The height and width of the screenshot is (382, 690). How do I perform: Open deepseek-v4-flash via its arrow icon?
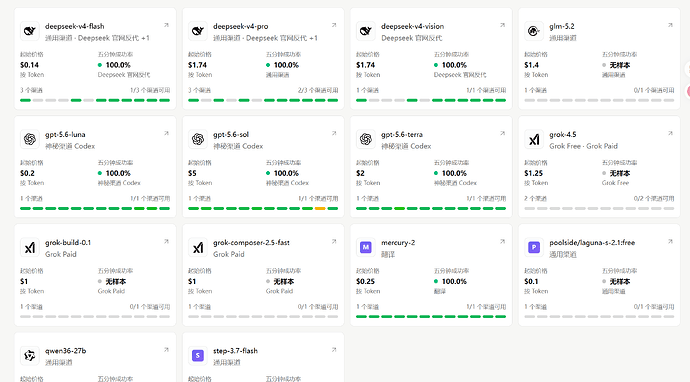point(166,25)
